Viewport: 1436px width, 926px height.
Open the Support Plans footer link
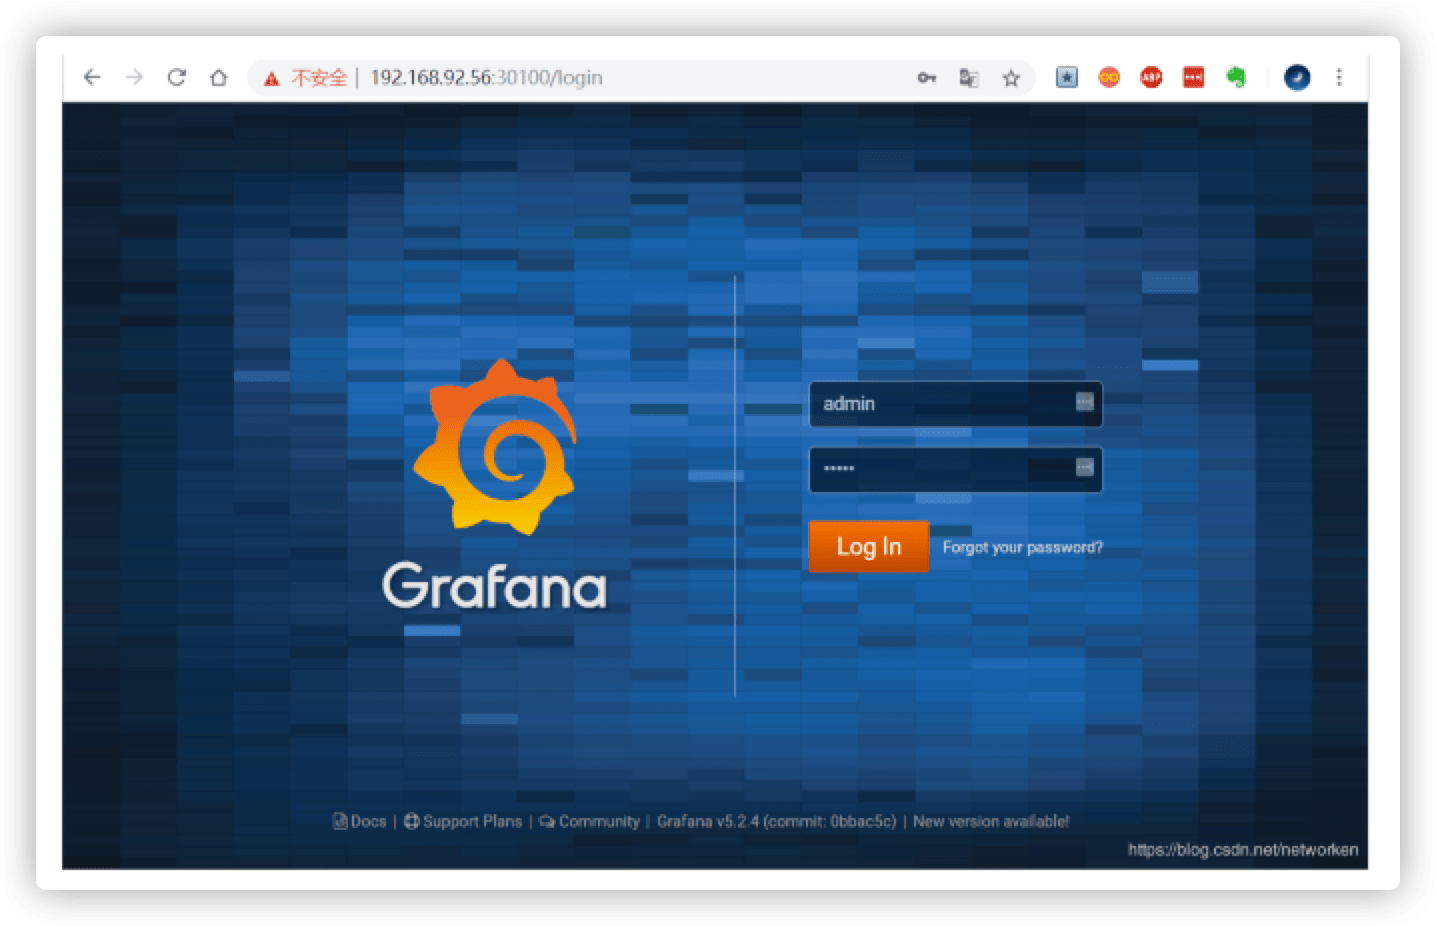tap(463, 821)
